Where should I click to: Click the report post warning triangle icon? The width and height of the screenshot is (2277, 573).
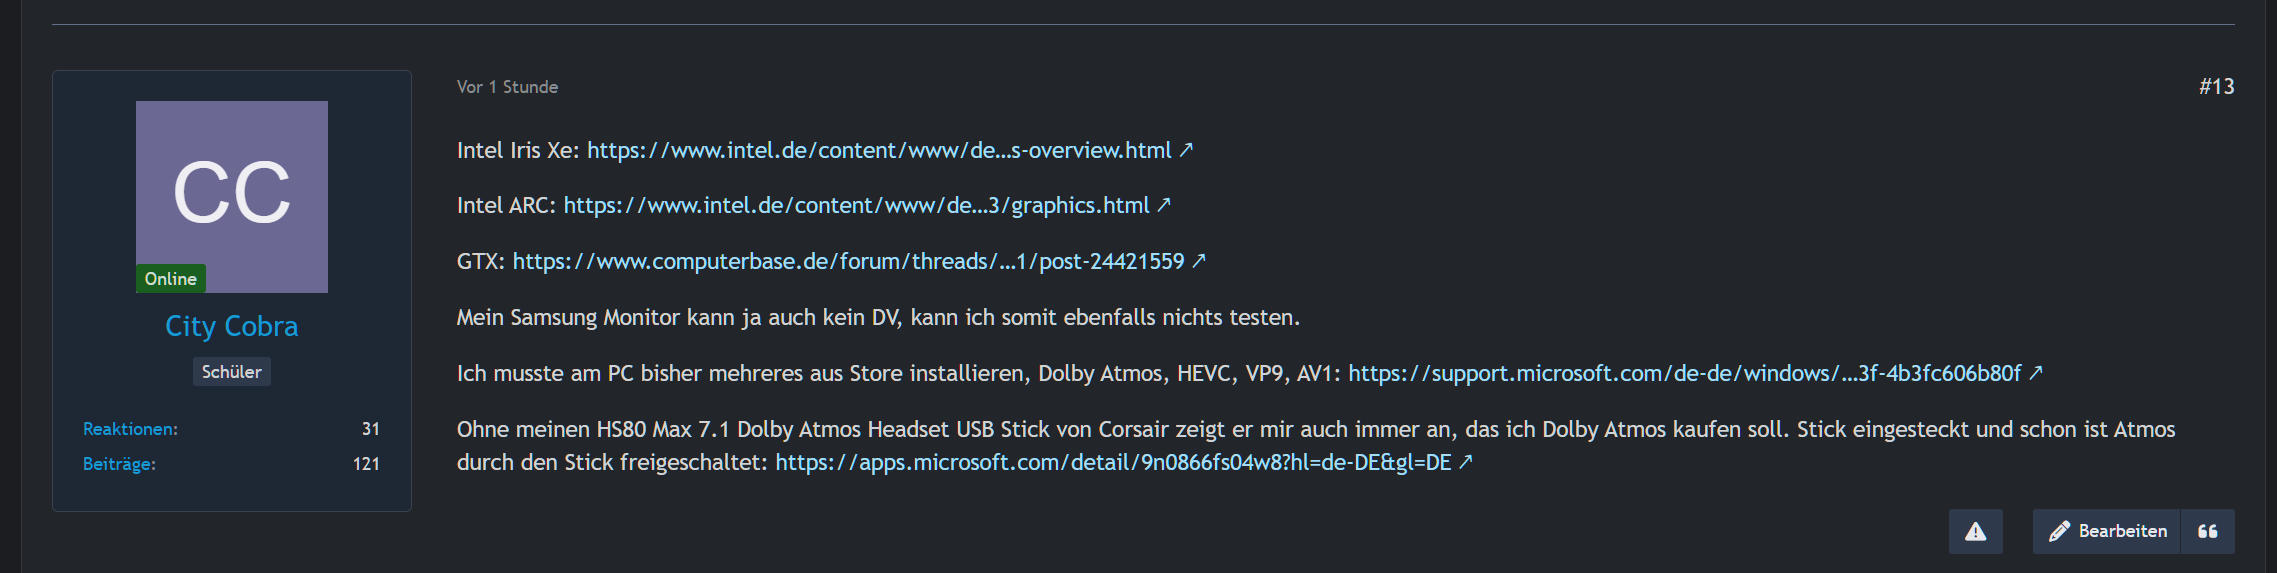[1975, 531]
